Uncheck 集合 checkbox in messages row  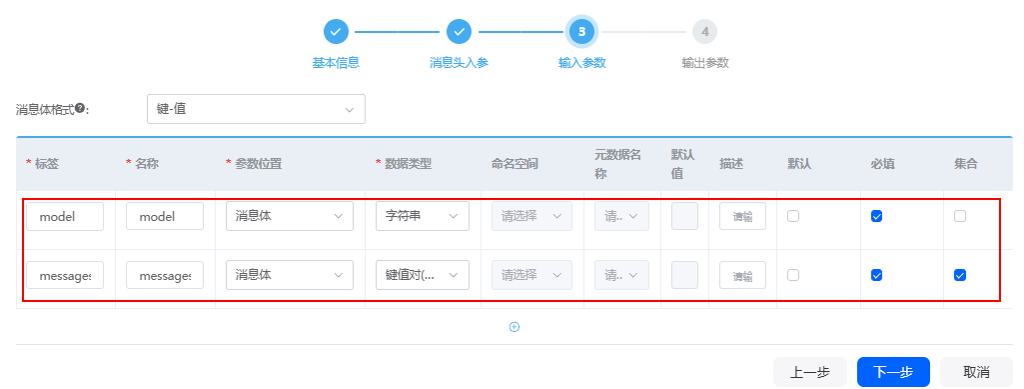pyautogui.click(x=959, y=275)
